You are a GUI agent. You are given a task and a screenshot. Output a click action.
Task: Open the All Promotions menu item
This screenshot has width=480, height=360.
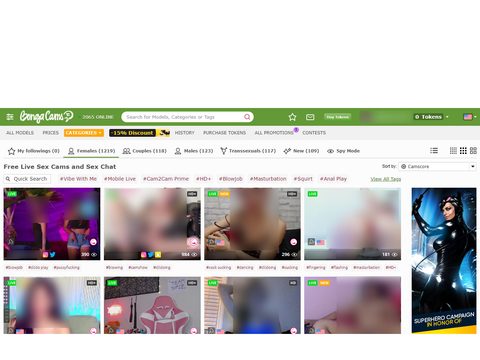coord(274,133)
